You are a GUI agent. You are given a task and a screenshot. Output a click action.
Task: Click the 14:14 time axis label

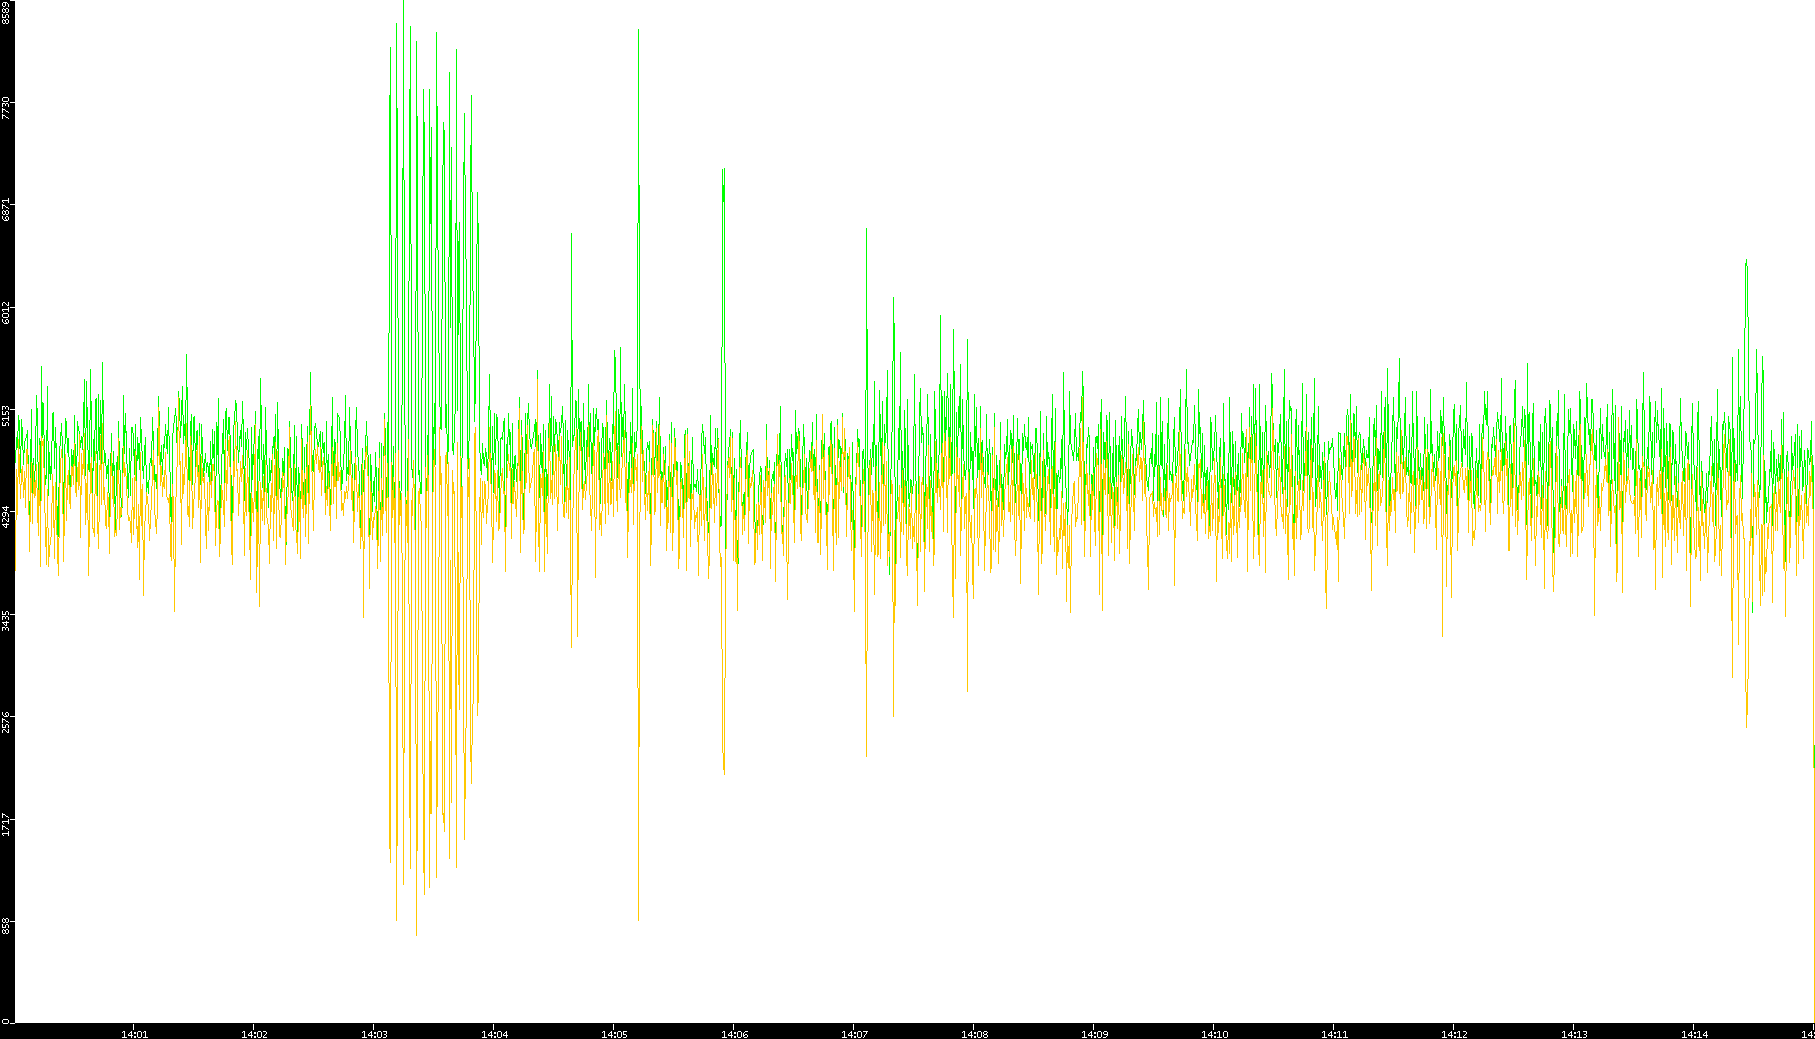[1694, 1034]
